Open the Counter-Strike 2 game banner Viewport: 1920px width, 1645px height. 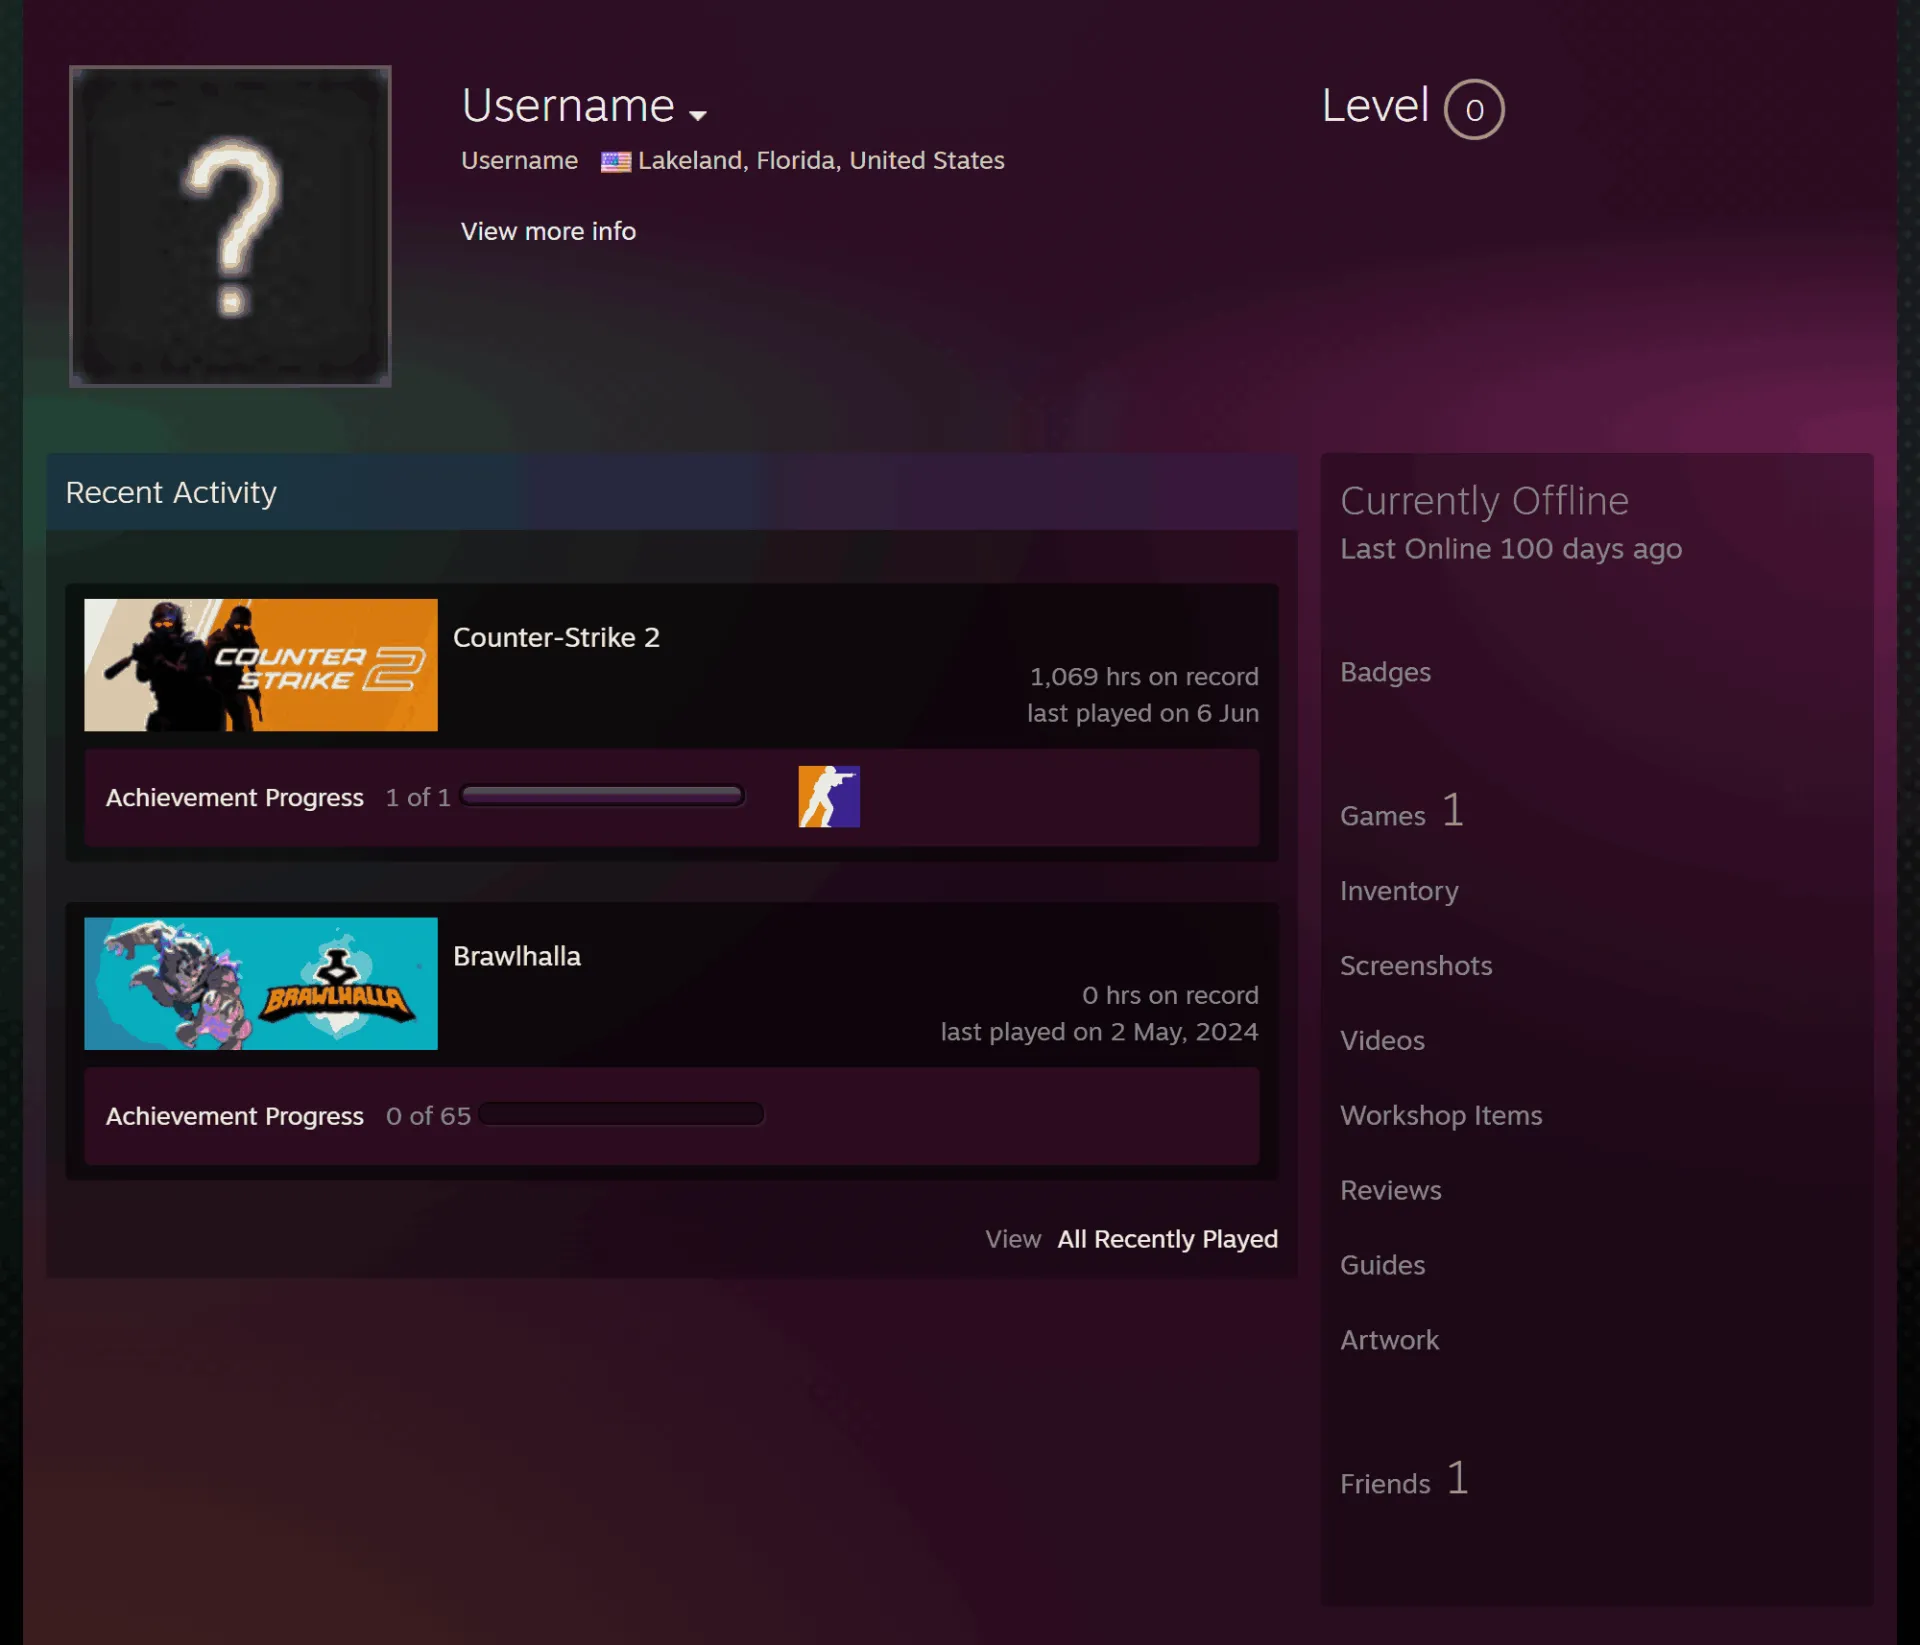tap(261, 665)
